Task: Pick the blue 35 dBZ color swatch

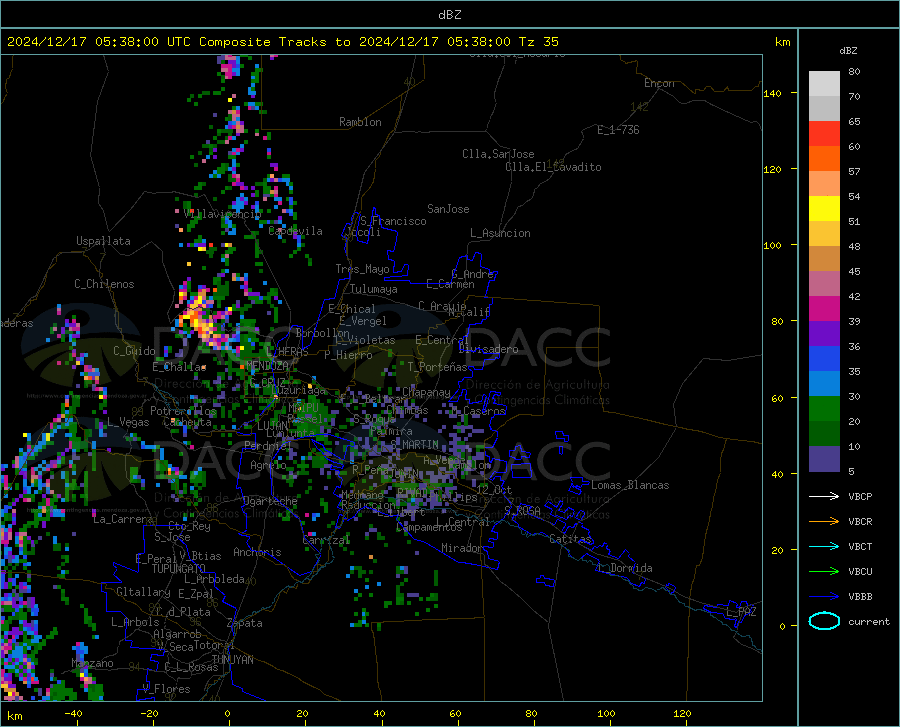Action: pos(824,359)
